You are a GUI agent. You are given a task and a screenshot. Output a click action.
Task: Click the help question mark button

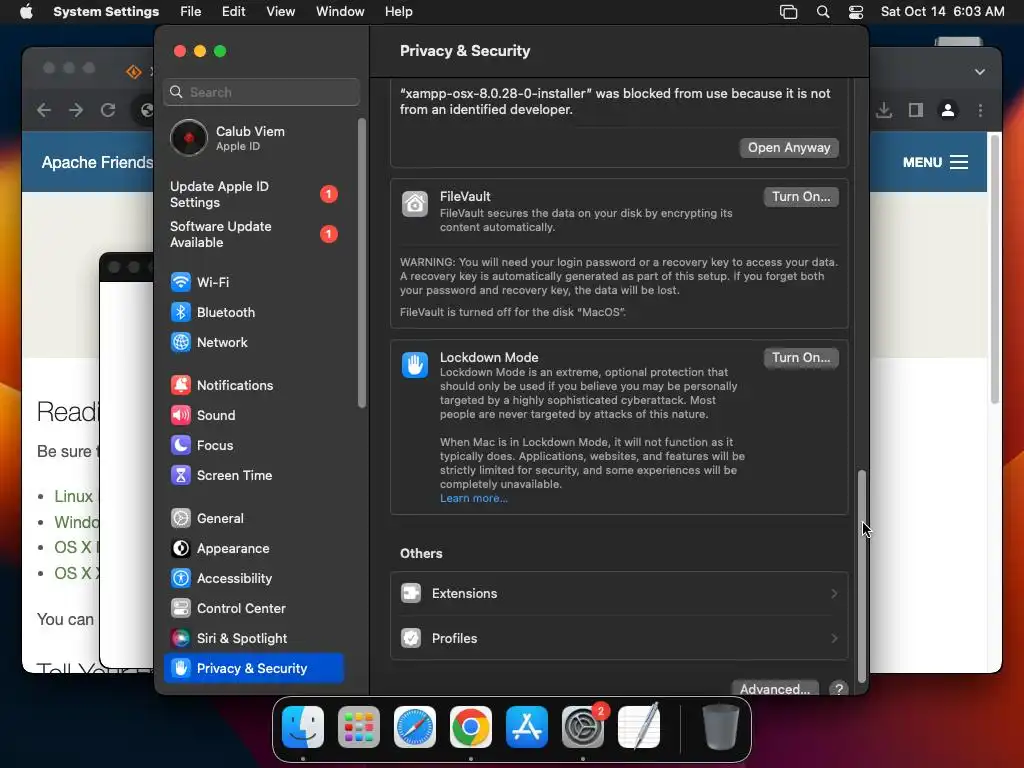point(839,688)
